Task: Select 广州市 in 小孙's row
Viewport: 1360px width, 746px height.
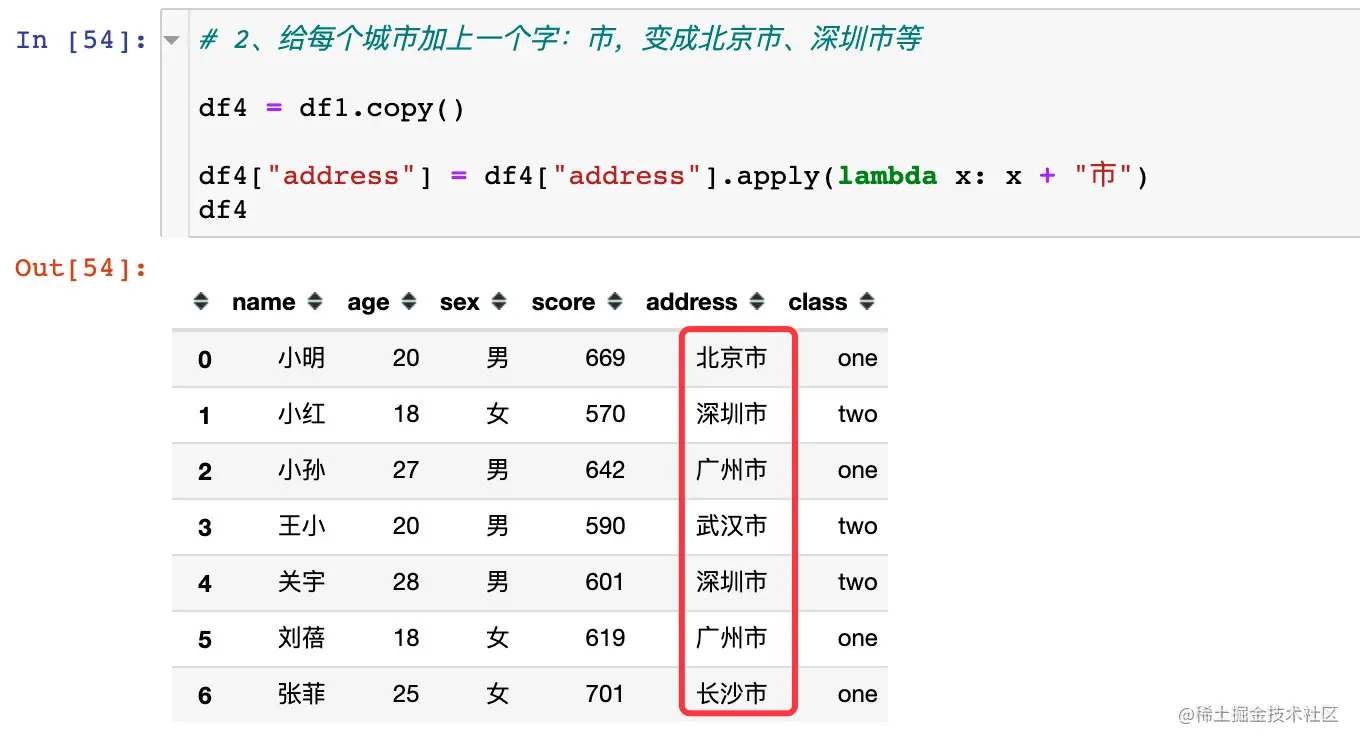Action: point(731,470)
